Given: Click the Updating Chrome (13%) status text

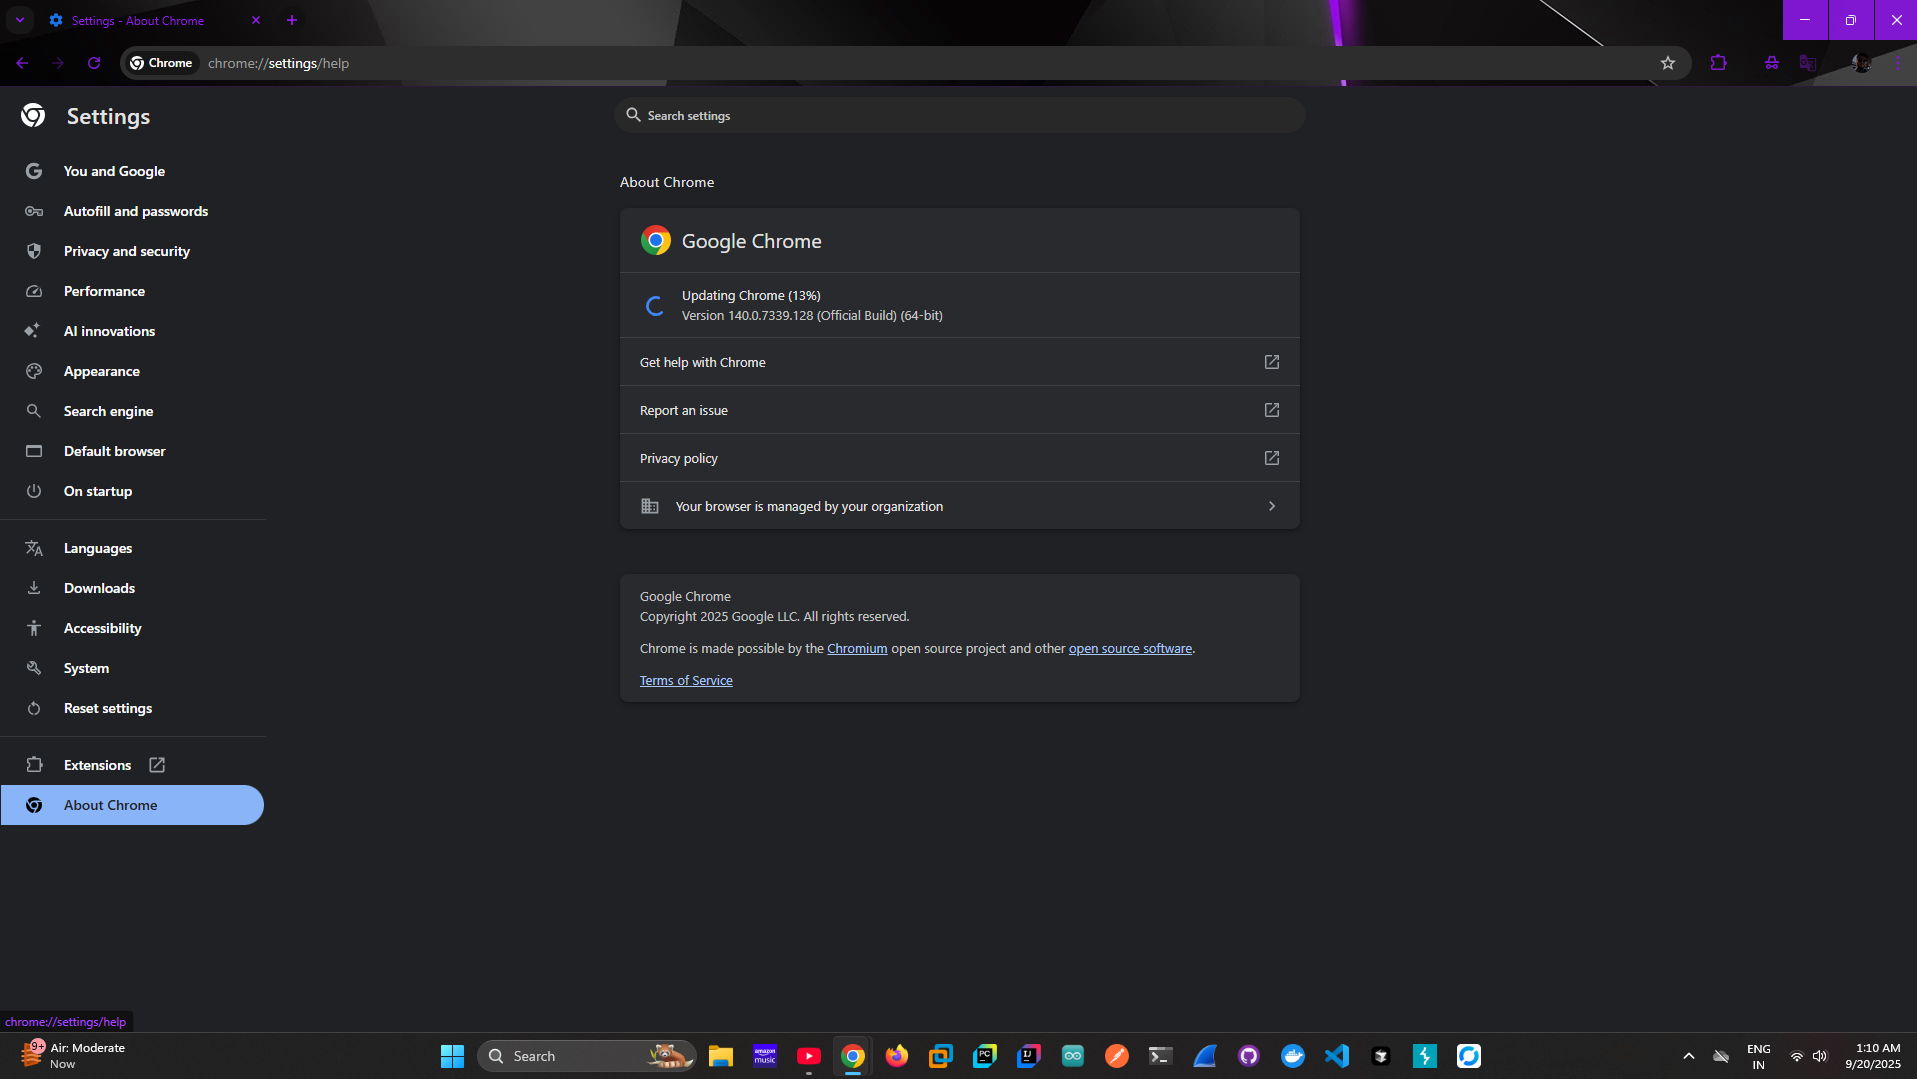Looking at the screenshot, I should click(x=751, y=296).
